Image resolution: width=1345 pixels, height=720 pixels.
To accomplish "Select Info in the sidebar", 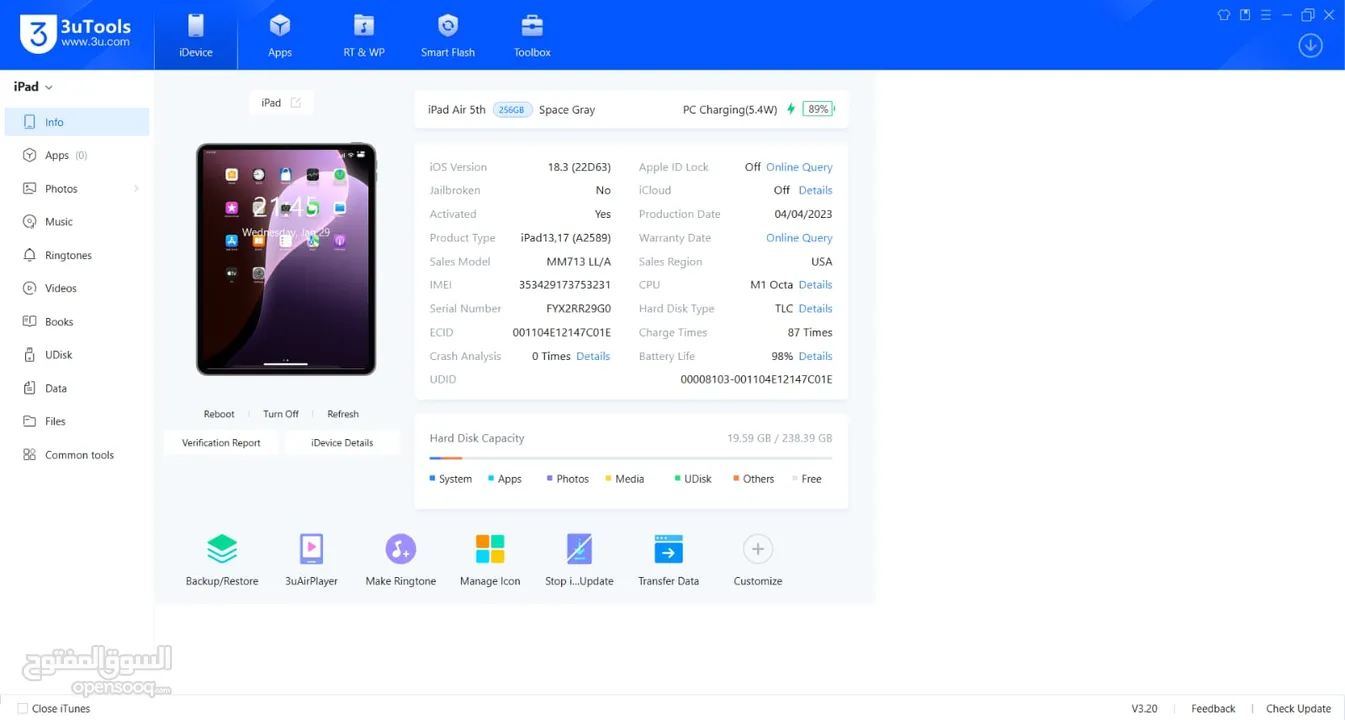I will point(77,122).
